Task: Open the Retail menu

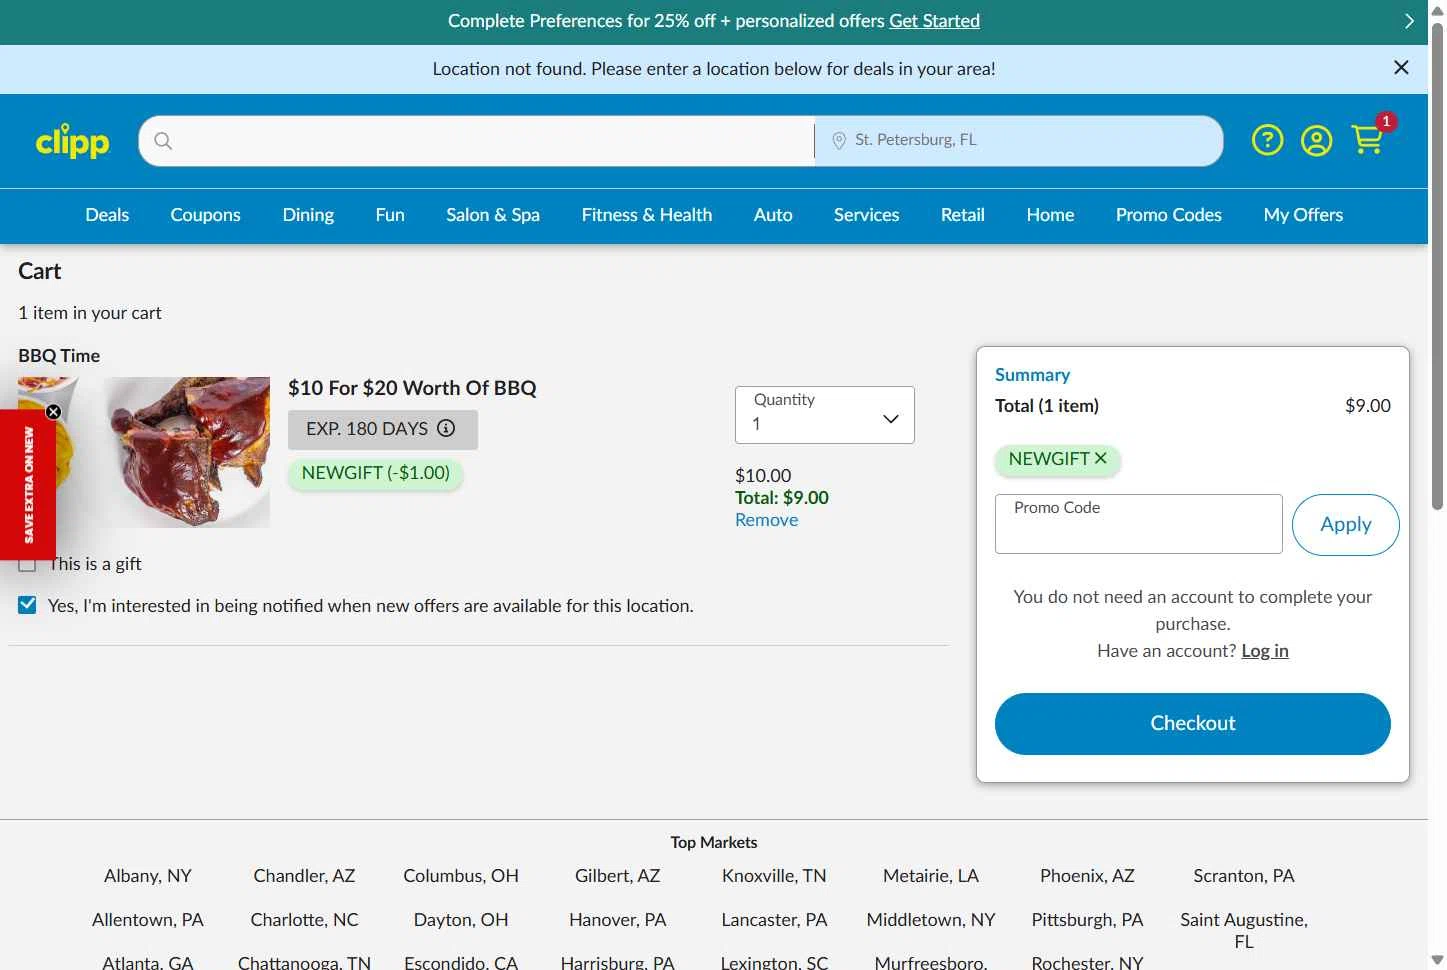Action: pos(963,215)
